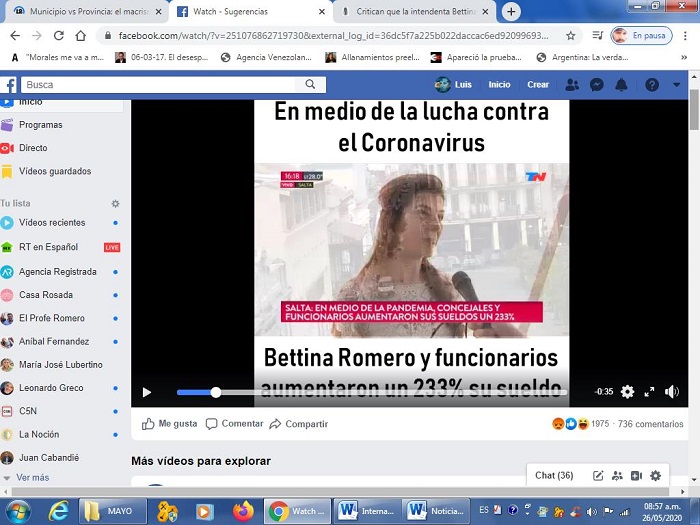Open Agencia Registrada in the list

[x=58, y=271]
